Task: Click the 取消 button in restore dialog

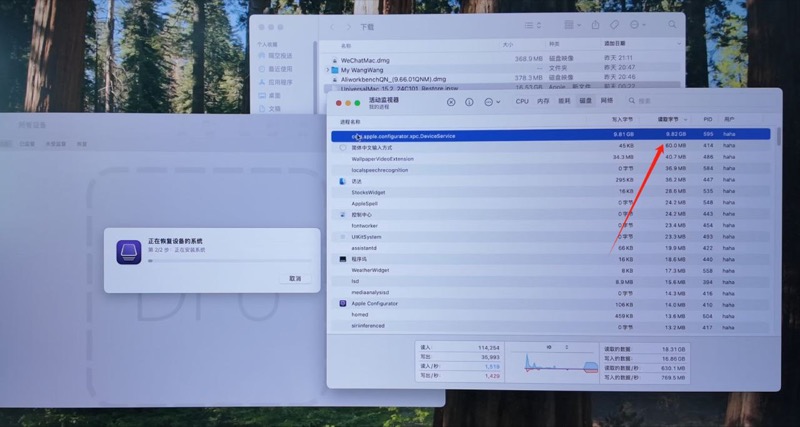Action: (295, 278)
